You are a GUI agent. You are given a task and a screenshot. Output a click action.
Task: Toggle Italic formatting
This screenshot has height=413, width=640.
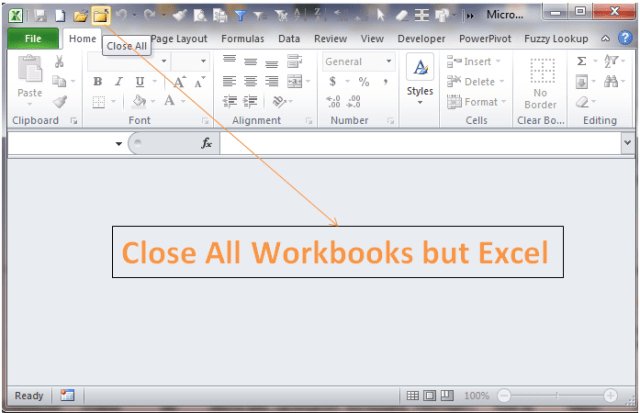pyautogui.click(x=119, y=81)
